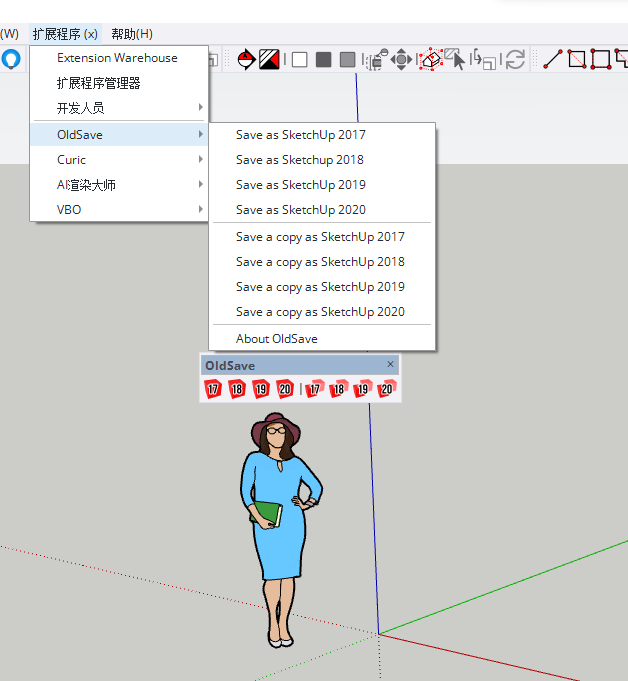Screen dimensions: 628x681
Task: Open Extension Warehouse from the menu
Action: (x=117, y=58)
